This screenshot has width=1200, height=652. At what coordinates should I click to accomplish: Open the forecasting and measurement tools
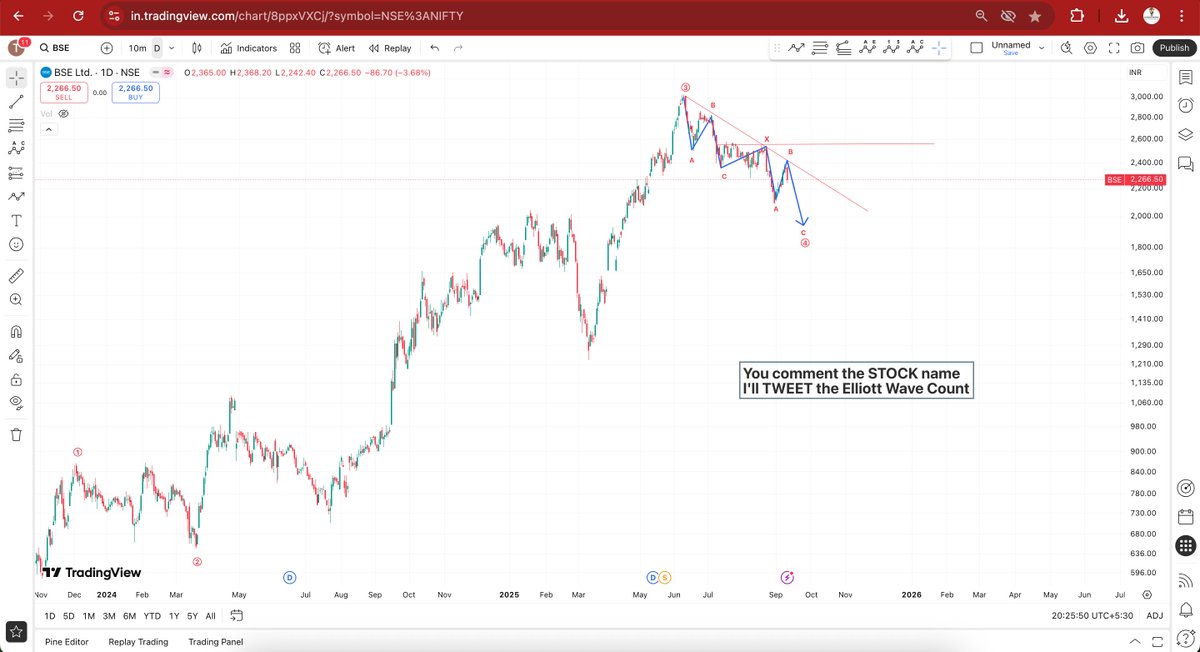16,173
